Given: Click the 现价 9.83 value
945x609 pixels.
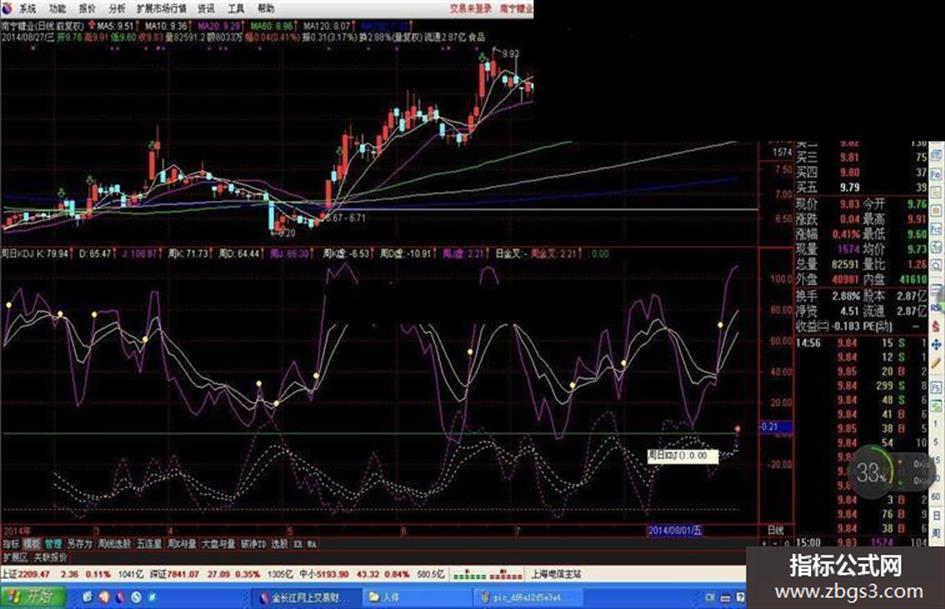Looking at the screenshot, I should [849, 204].
